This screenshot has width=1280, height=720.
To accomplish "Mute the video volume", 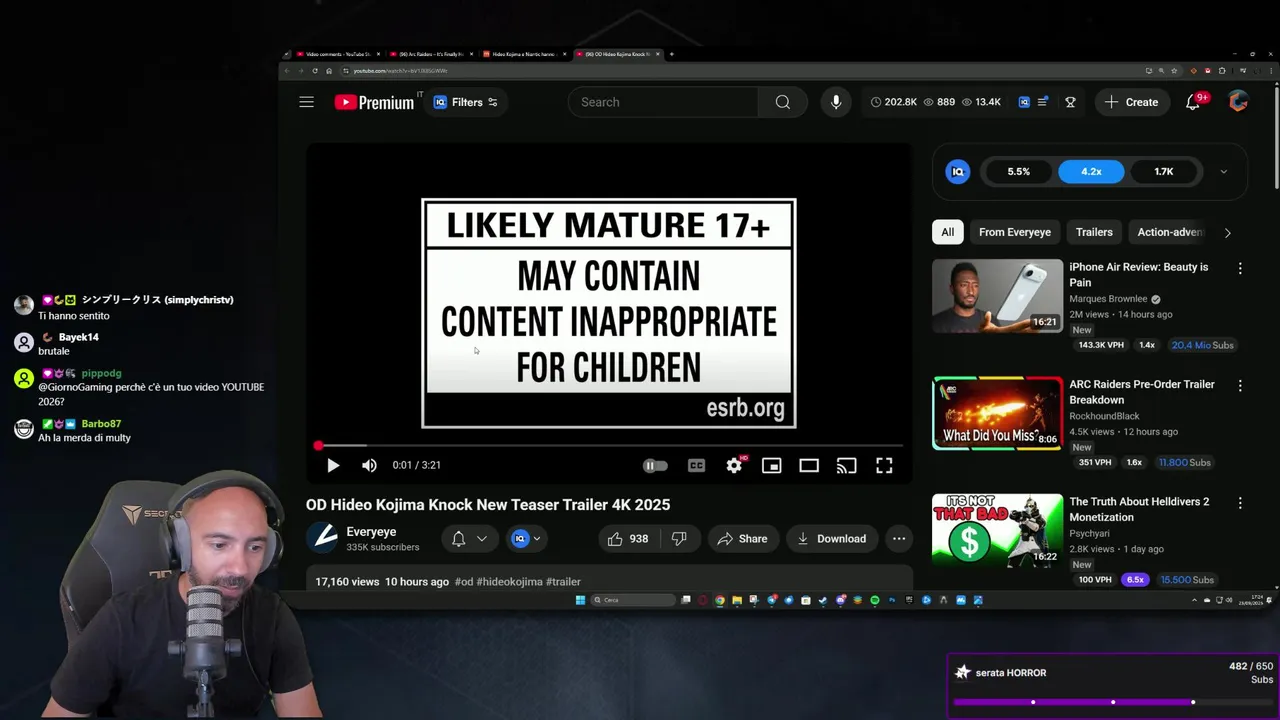I will point(369,465).
